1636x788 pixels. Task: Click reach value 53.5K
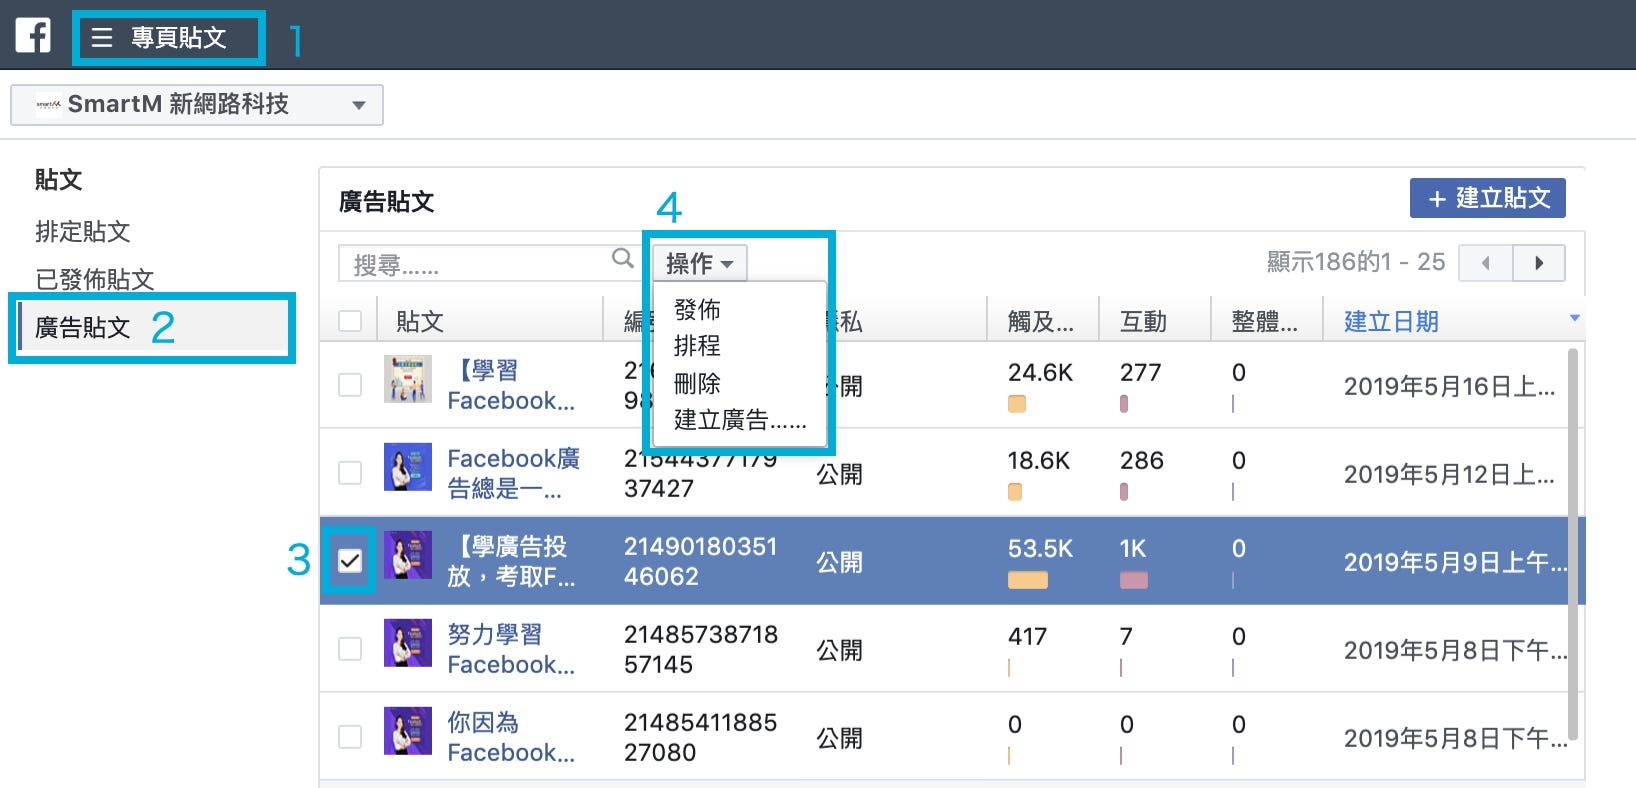pyautogui.click(x=1040, y=549)
